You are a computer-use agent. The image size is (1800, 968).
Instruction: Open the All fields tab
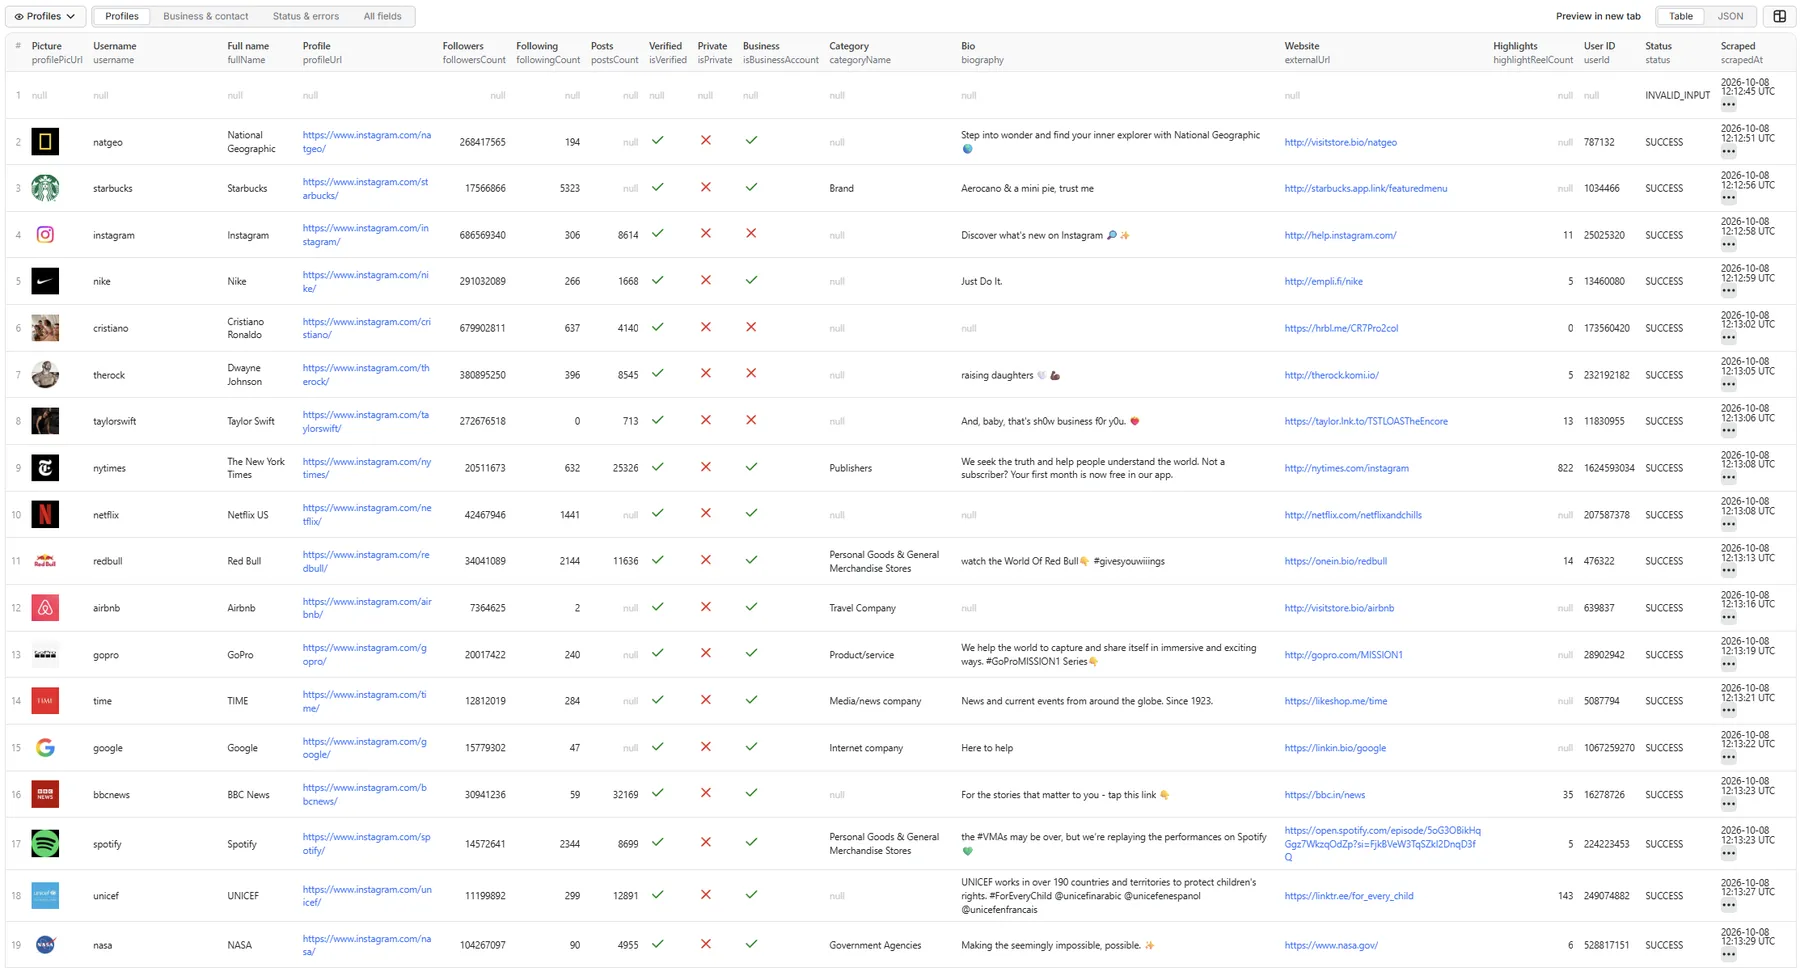click(x=382, y=16)
